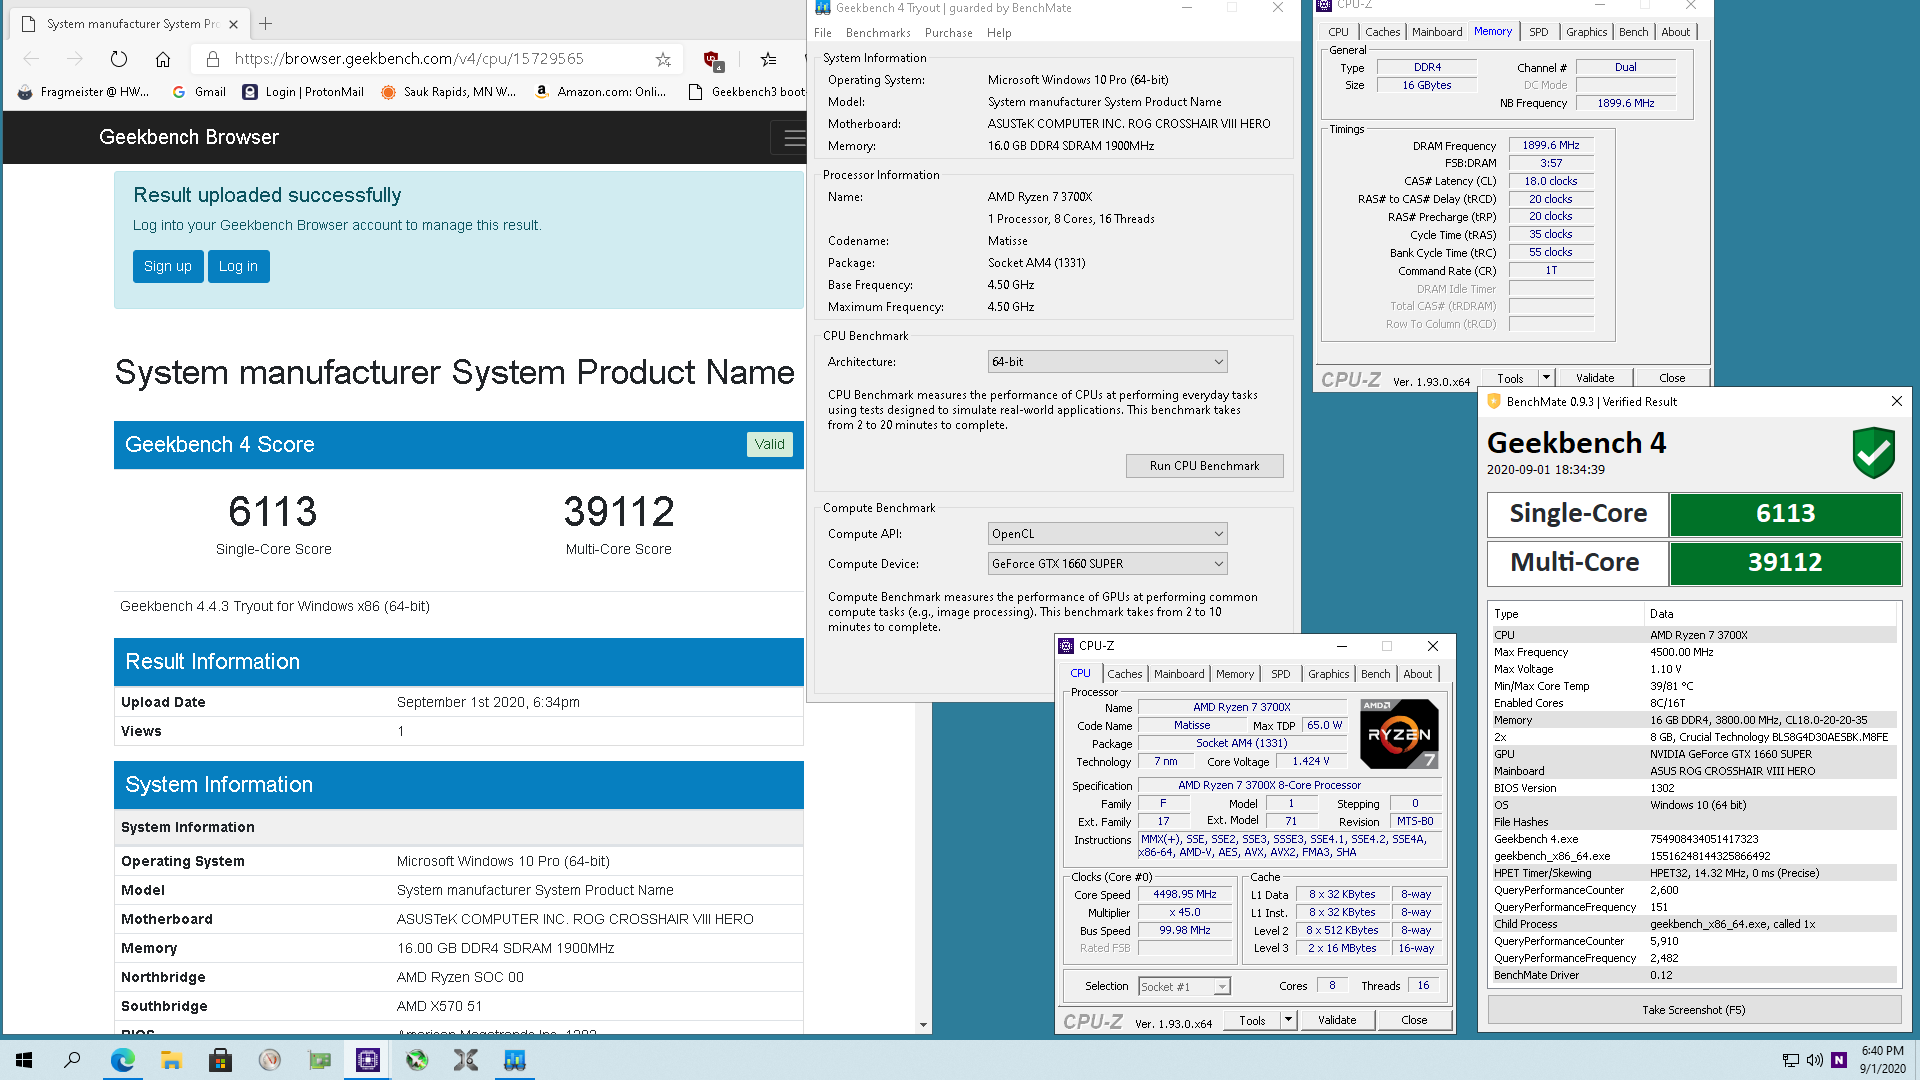The image size is (1920, 1080).
Task: Open File Explorer from taskbar
Action: pyautogui.click(x=171, y=1060)
